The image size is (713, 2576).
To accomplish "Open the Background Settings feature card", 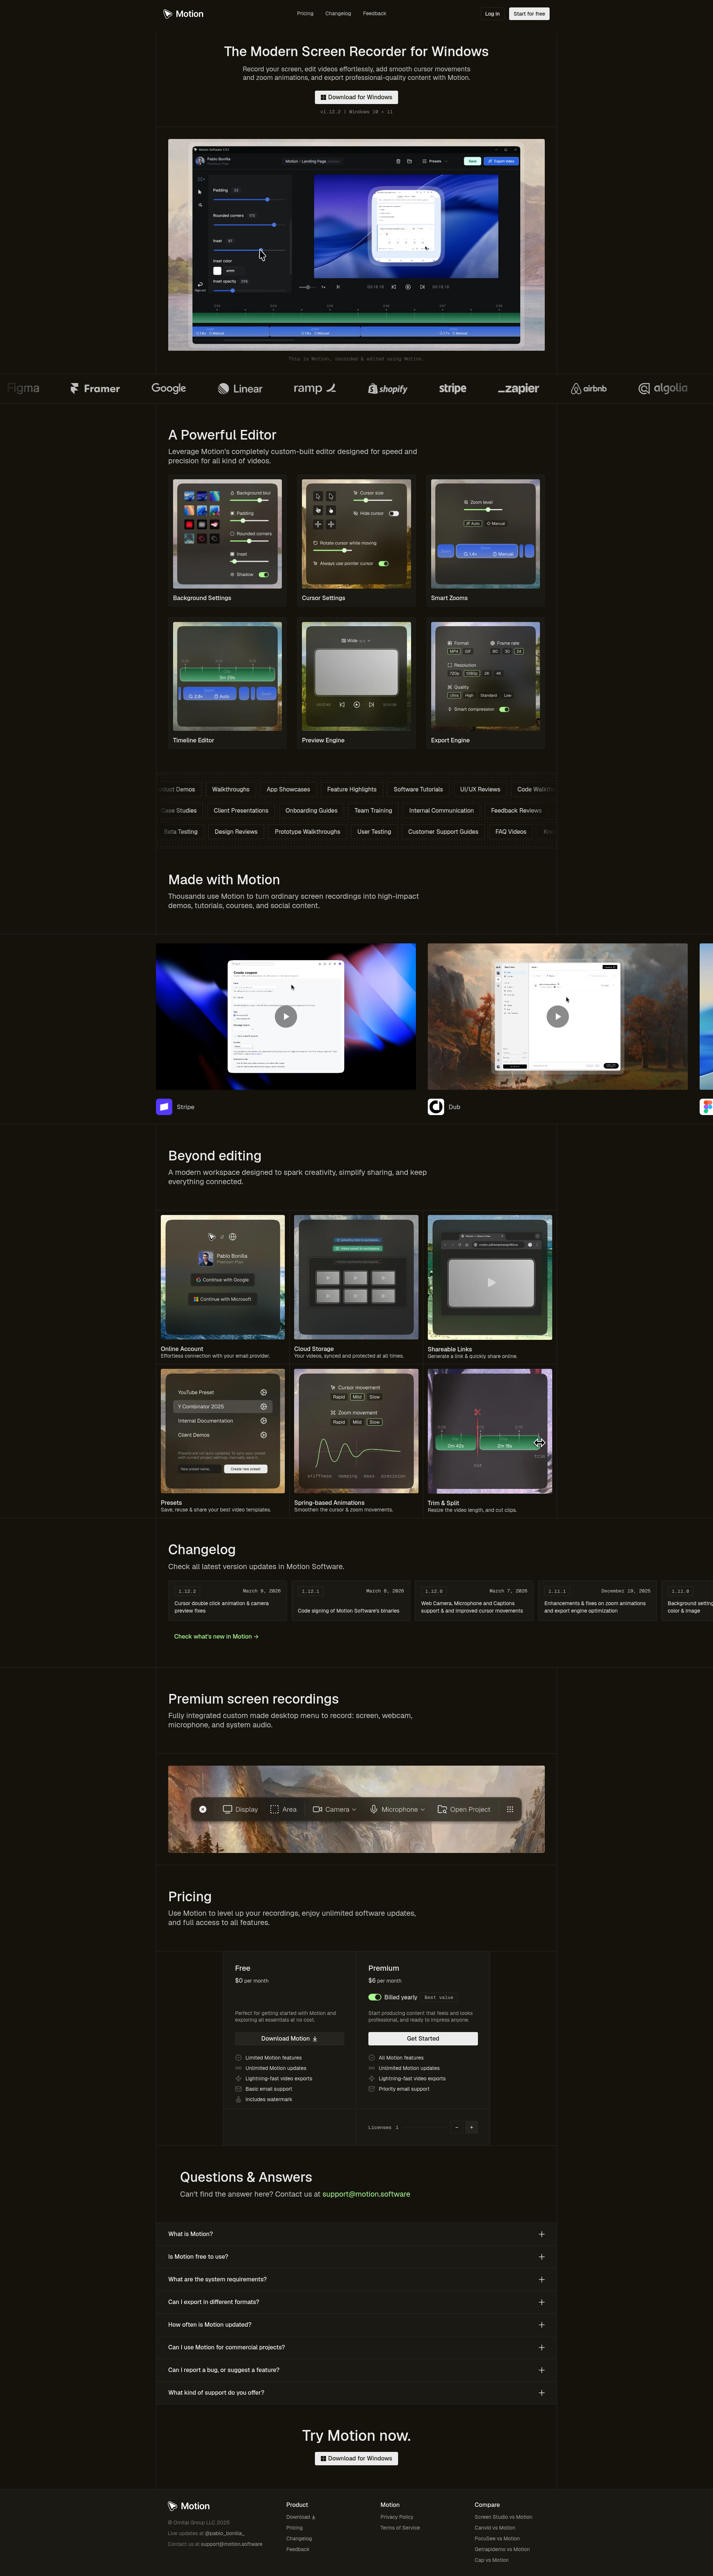I will 227,541.
